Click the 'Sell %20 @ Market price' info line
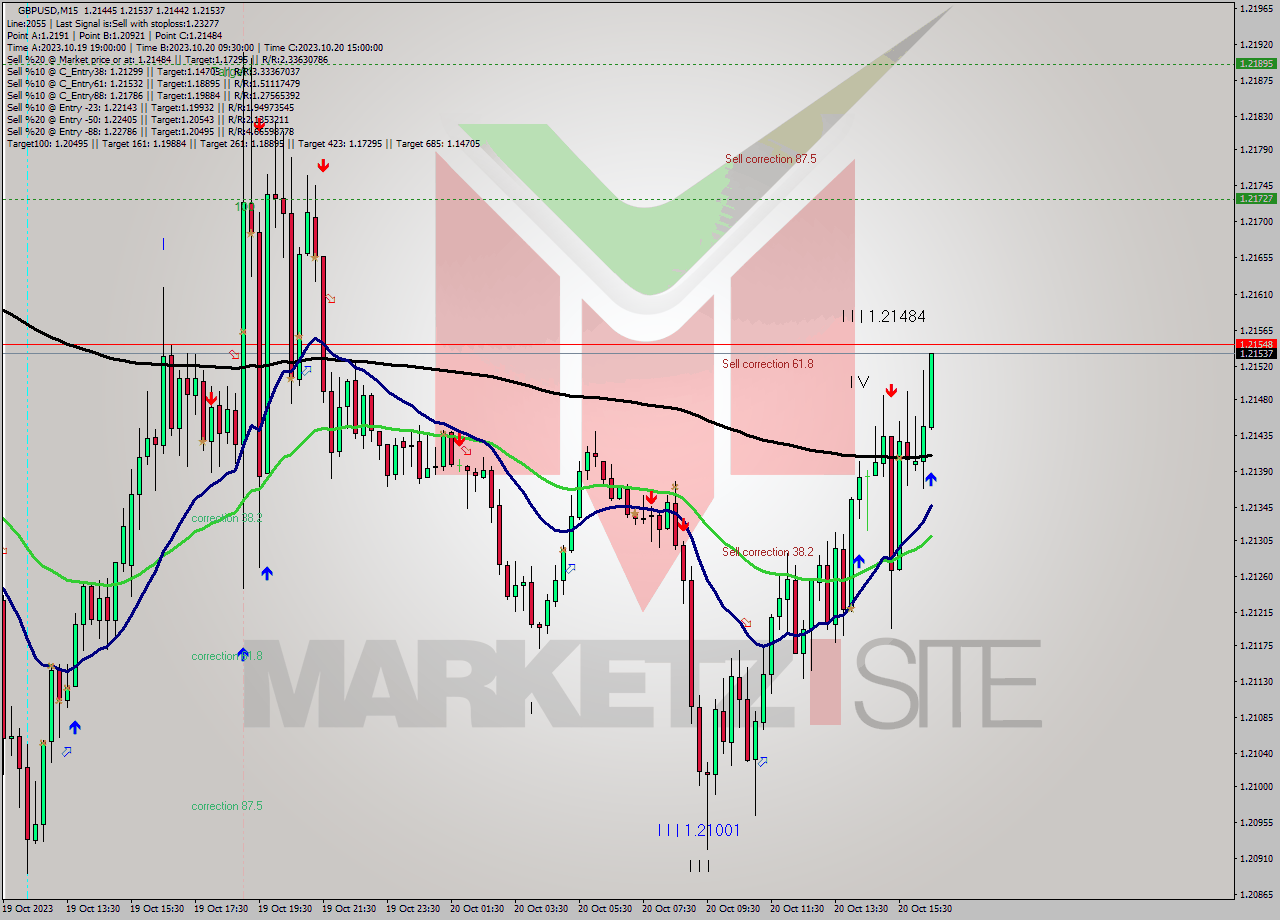1280x920 pixels. (167, 59)
